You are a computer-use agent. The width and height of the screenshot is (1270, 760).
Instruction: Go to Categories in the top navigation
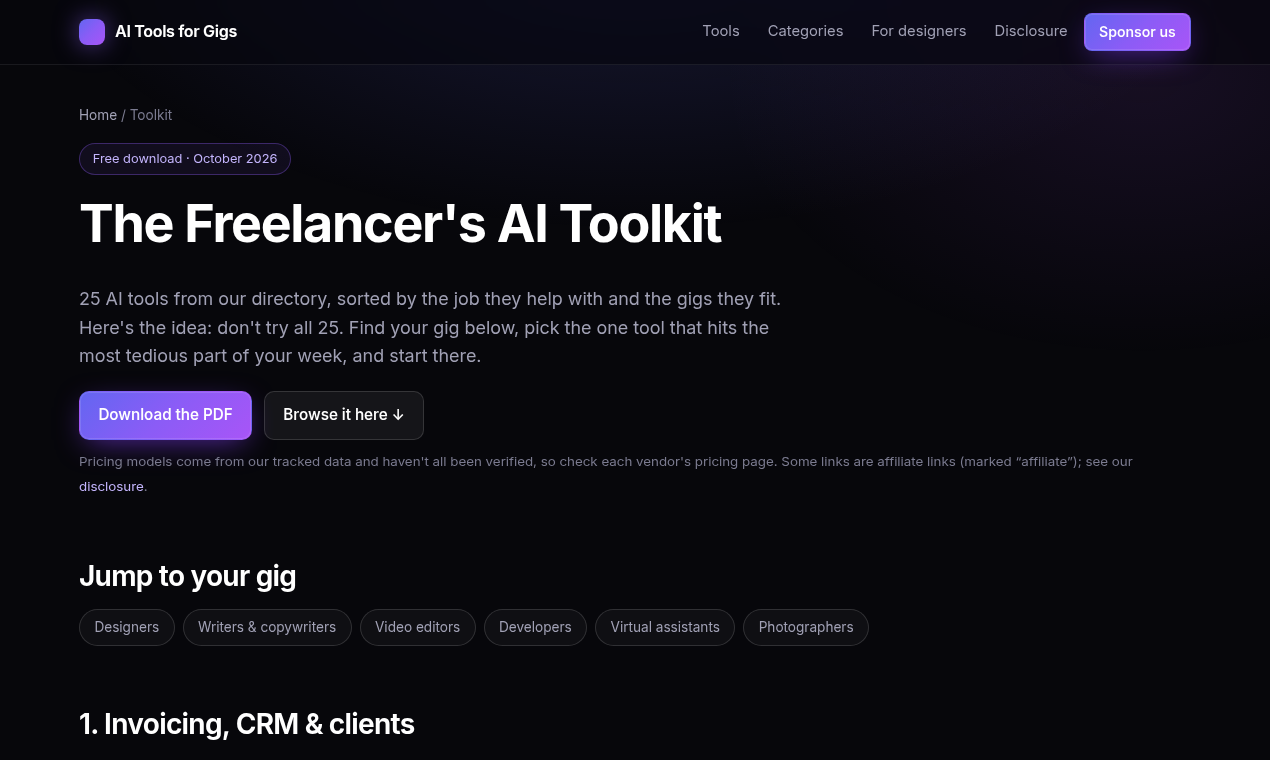coord(805,31)
